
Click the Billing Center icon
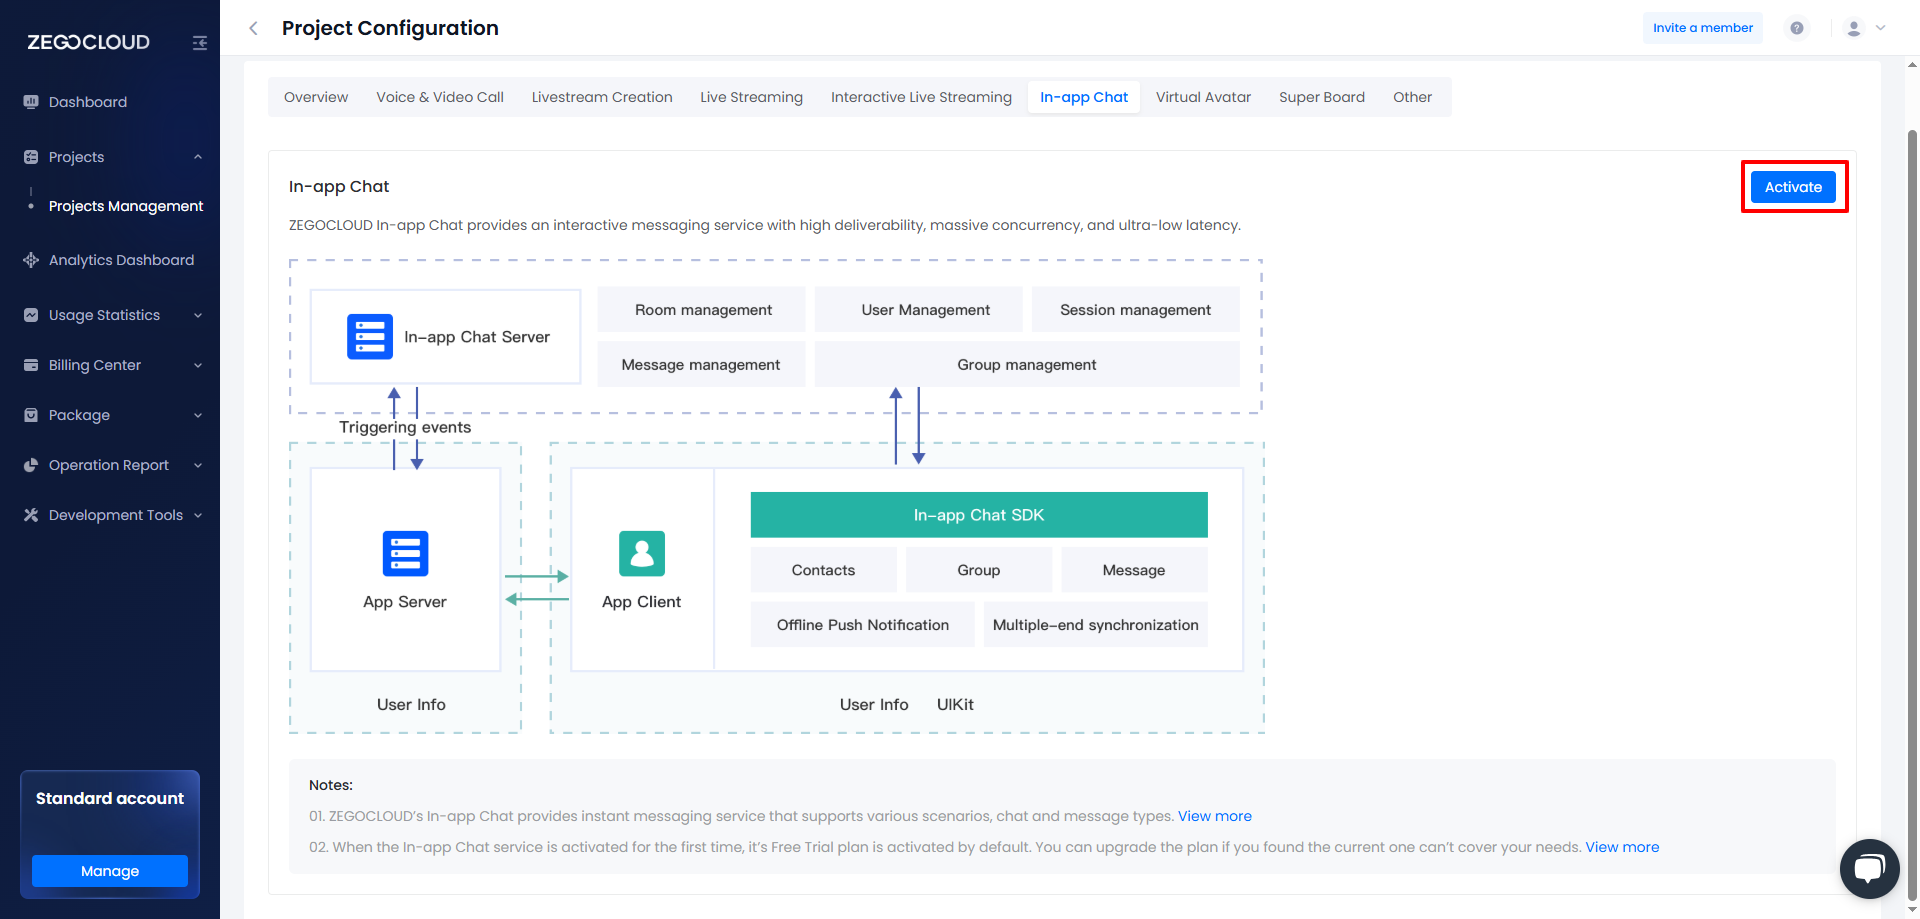[31, 365]
